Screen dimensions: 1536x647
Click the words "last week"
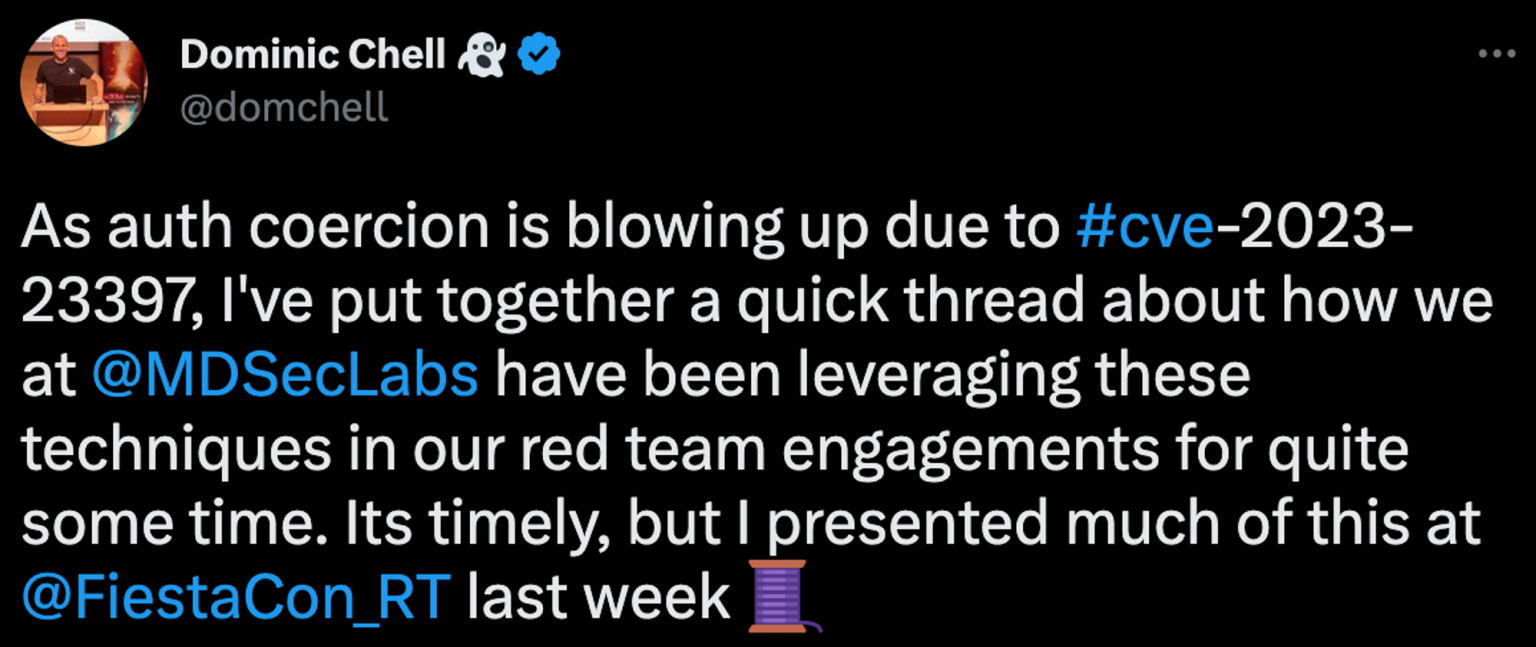(x=598, y=599)
